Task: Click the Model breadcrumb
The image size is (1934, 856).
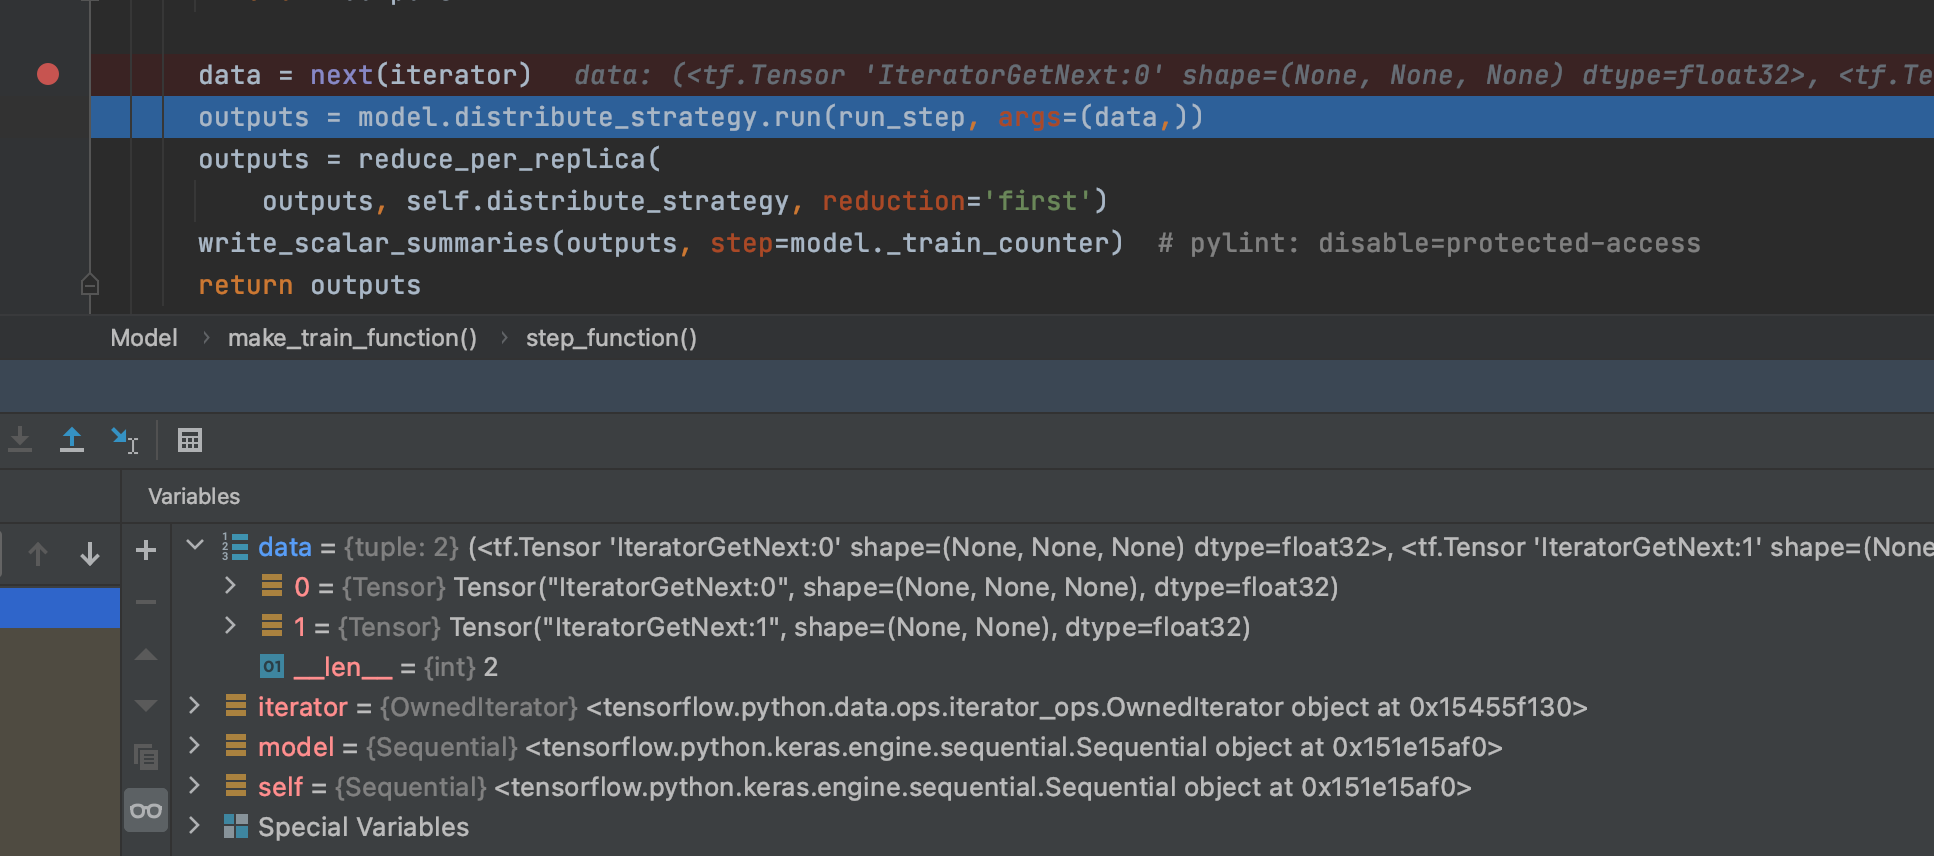Action: coord(144,338)
